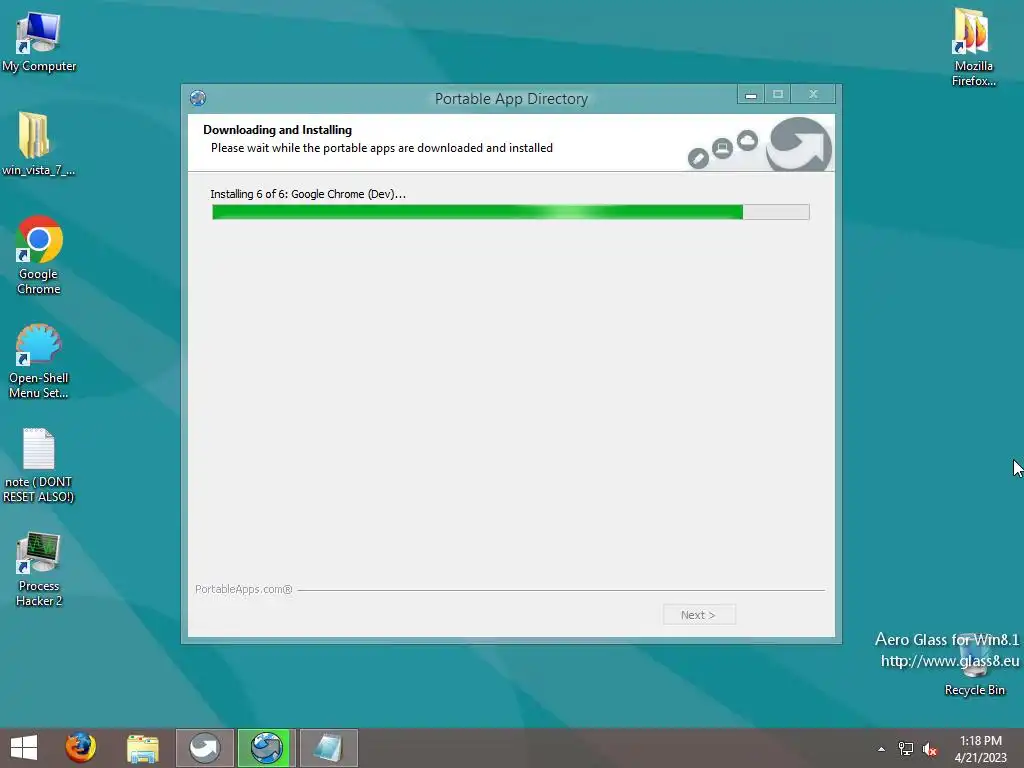Viewport: 1024px width, 768px height.
Task: Open the My Computer desktop icon
Action: pos(39,40)
